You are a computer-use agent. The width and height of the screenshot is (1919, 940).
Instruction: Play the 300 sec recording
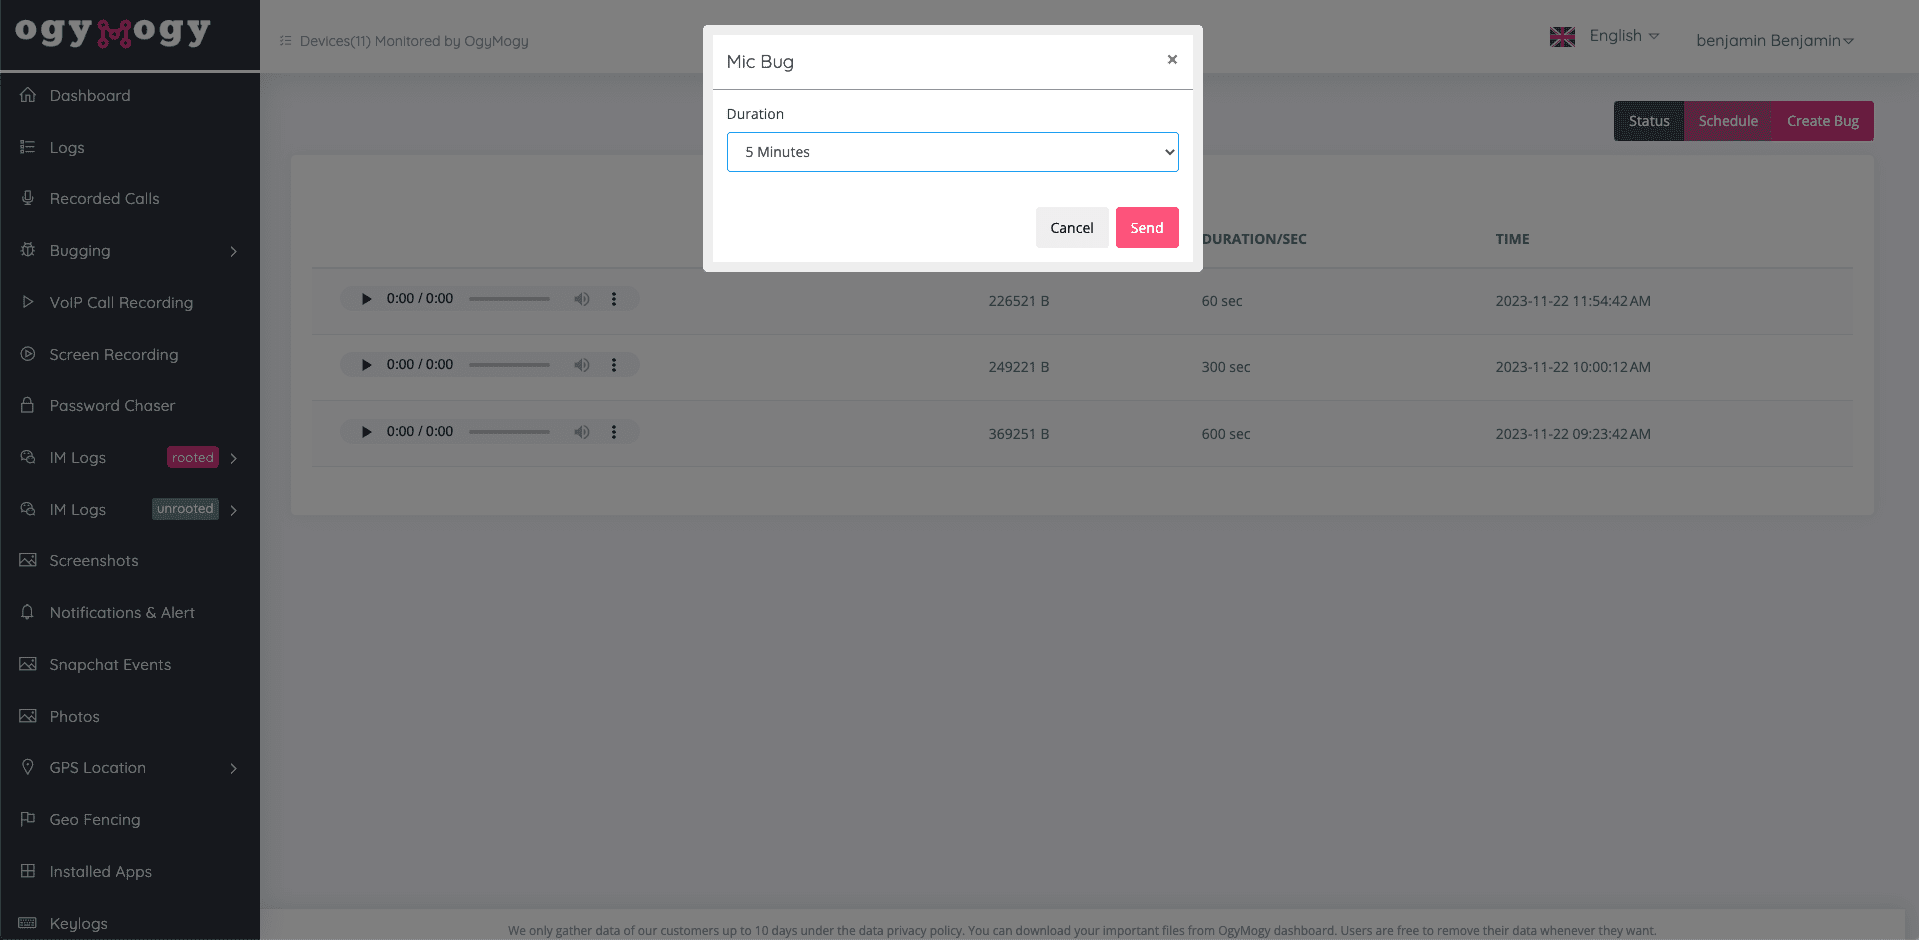tap(366, 365)
